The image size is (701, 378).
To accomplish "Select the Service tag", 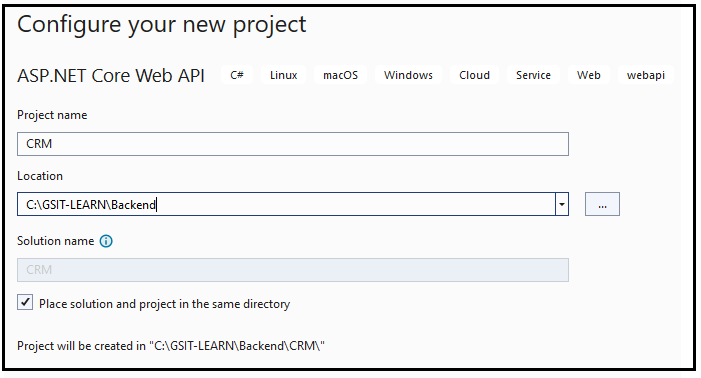I will [x=533, y=75].
